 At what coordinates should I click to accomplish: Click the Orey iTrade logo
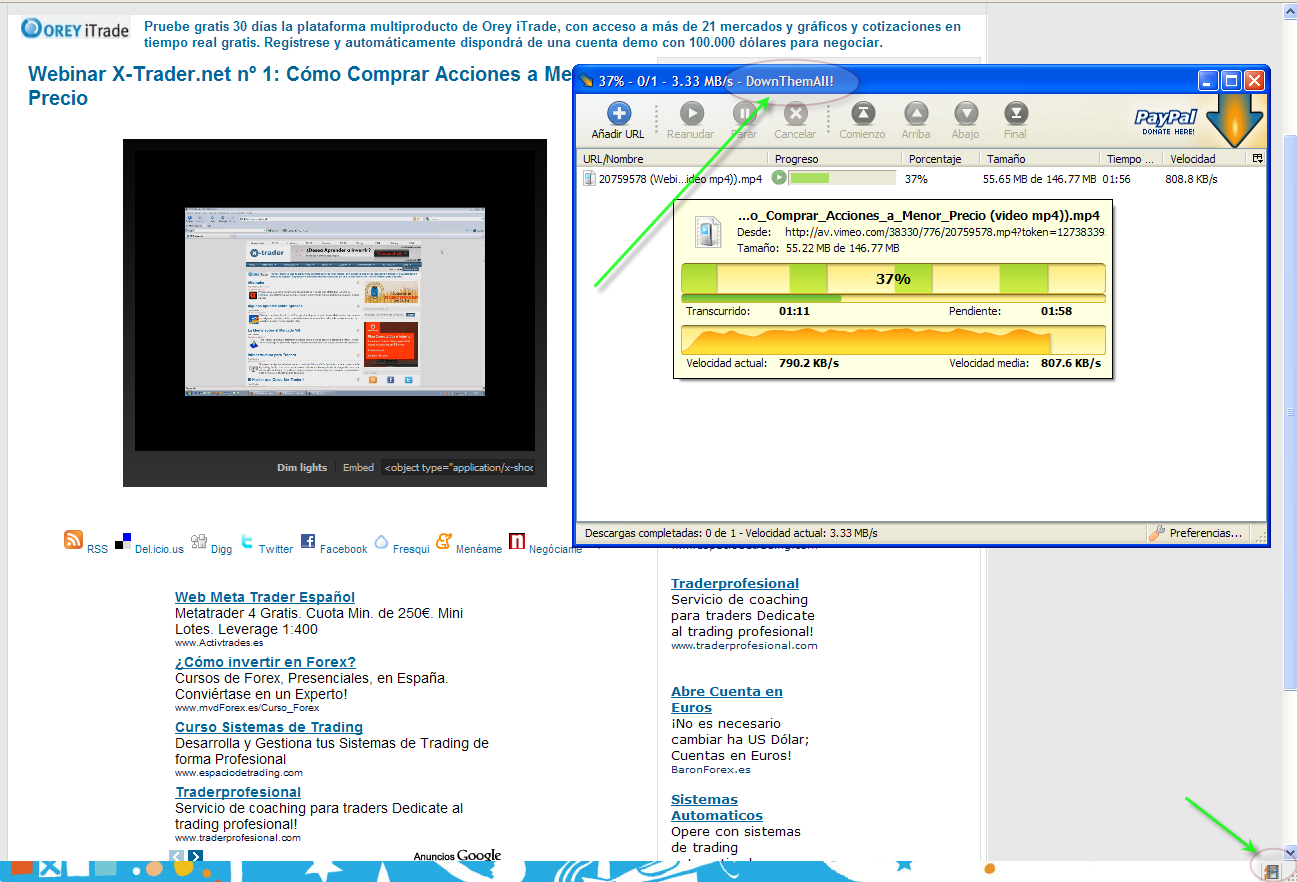tap(75, 29)
